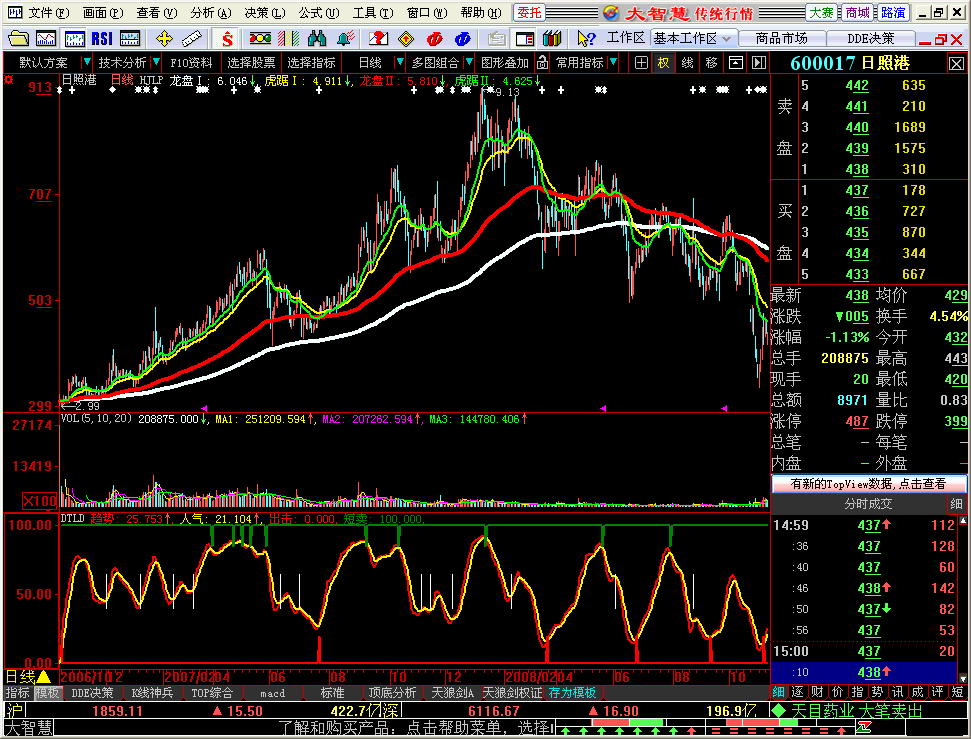971x739 pixels.
Task: Click the blue circular phi icon
Action: (x=463, y=39)
